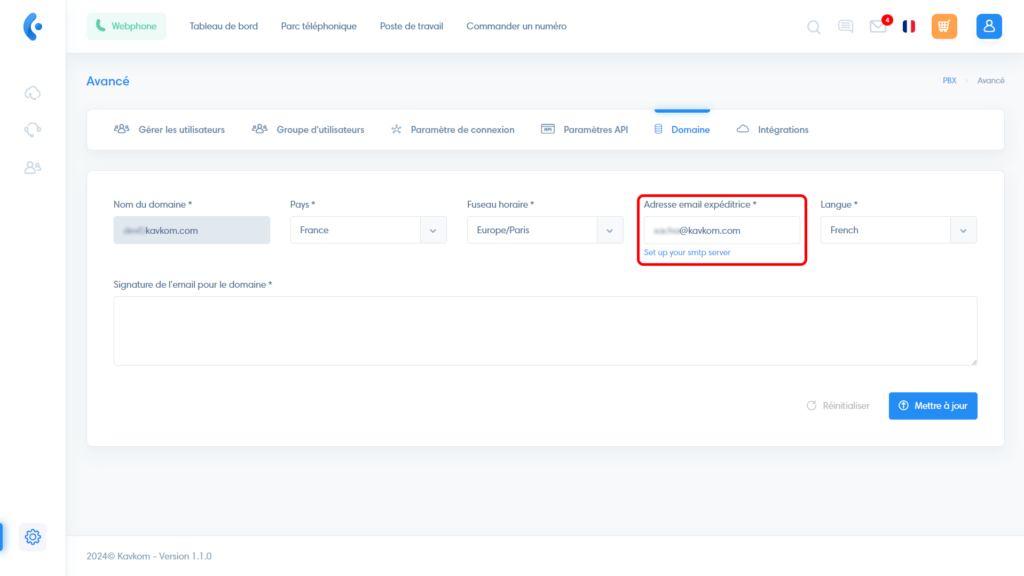Screen dimensions: 1024x576
Task: Click the Kavkom logo in the top corner
Action: (x=32, y=26)
